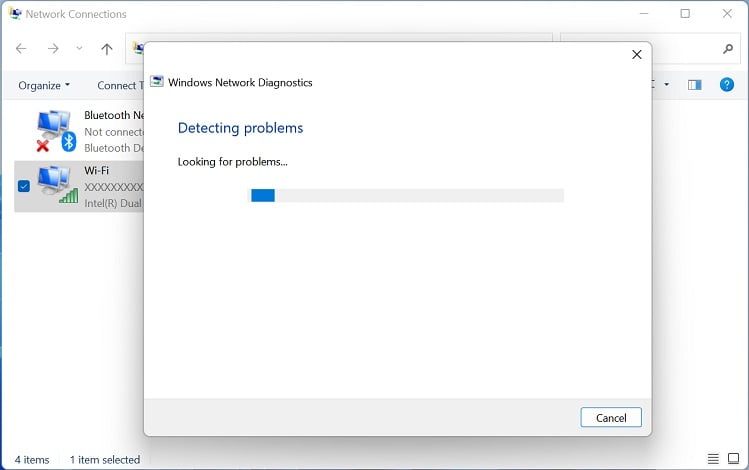Maximize the Network Connections window
The height and width of the screenshot is (470, 749).
(685, 13)
